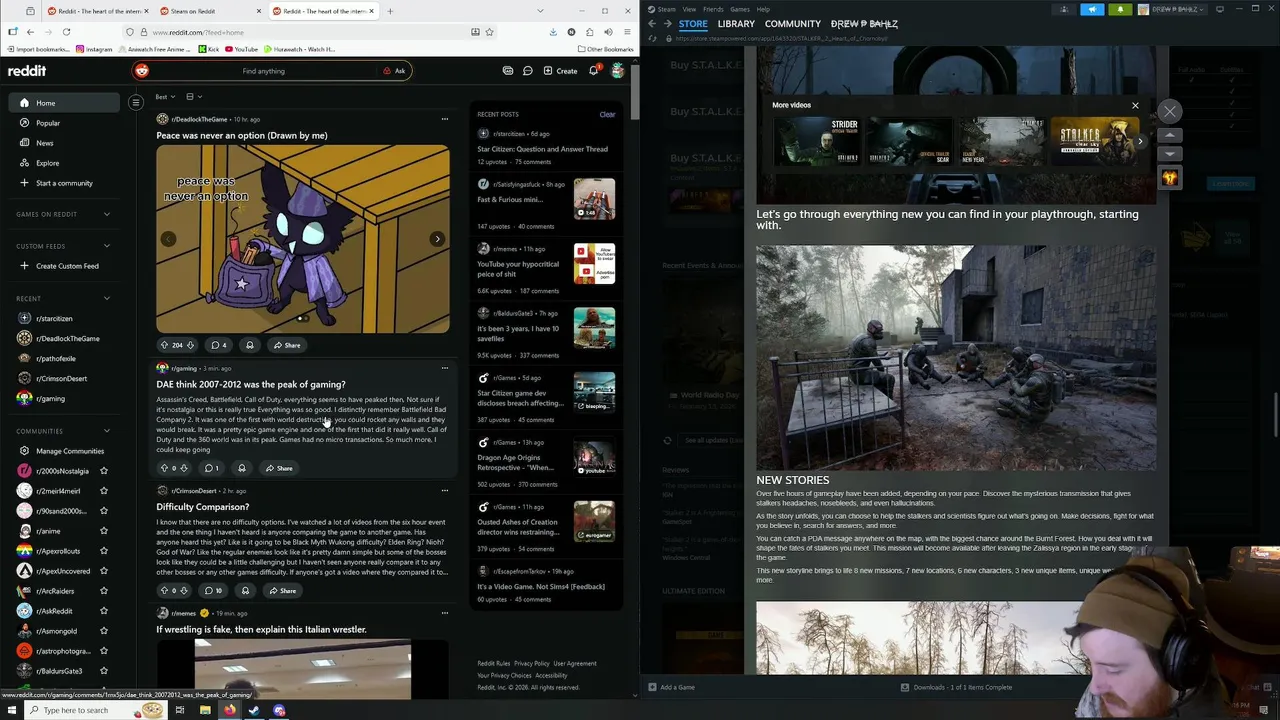Open Firefox application menu
The width and height of the screenshot is (1280, 720).
click(626, 32)
